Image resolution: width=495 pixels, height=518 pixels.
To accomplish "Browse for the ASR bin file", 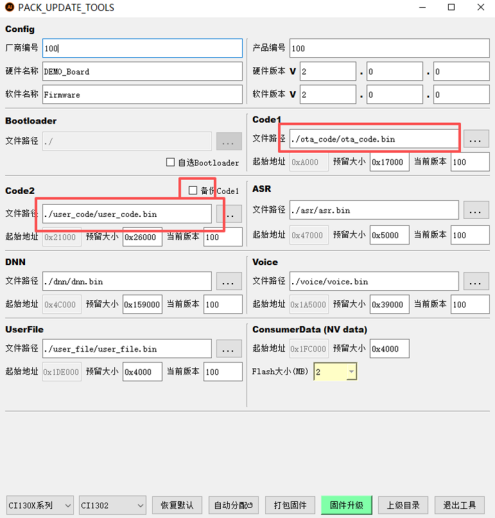I will coord(476,210).
